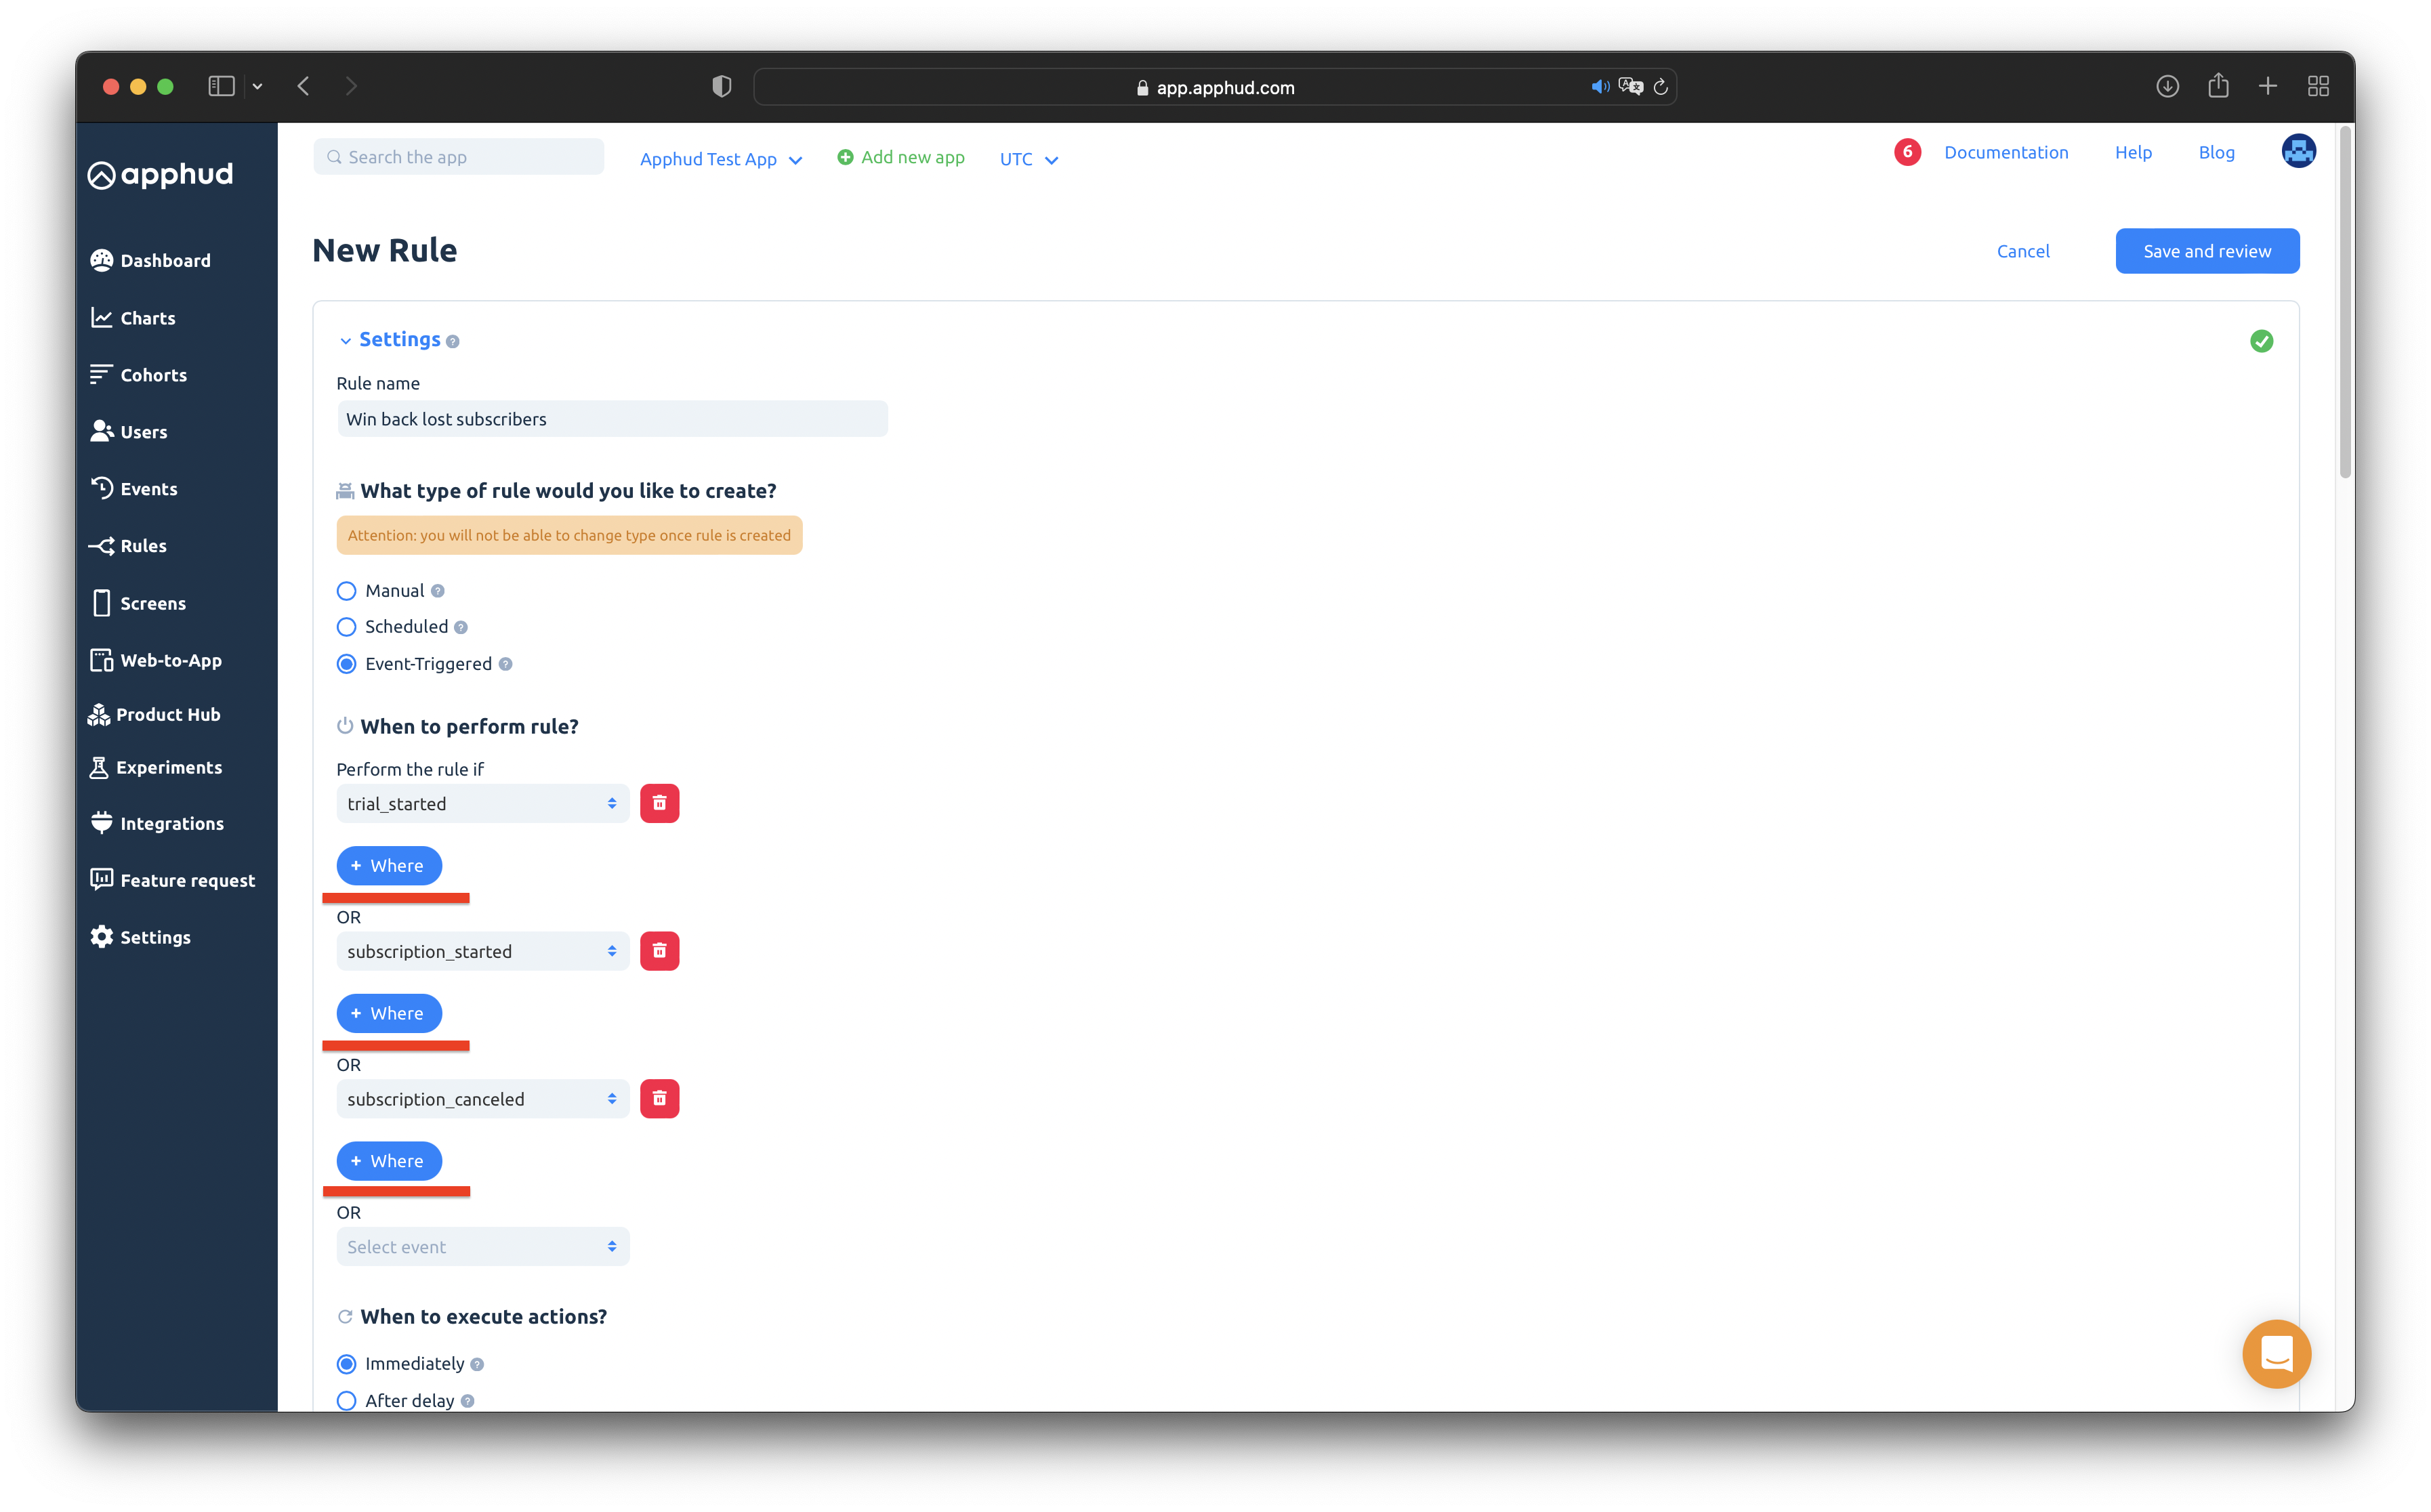Expand the Apphud Test App switcher

tap(720, 159)
